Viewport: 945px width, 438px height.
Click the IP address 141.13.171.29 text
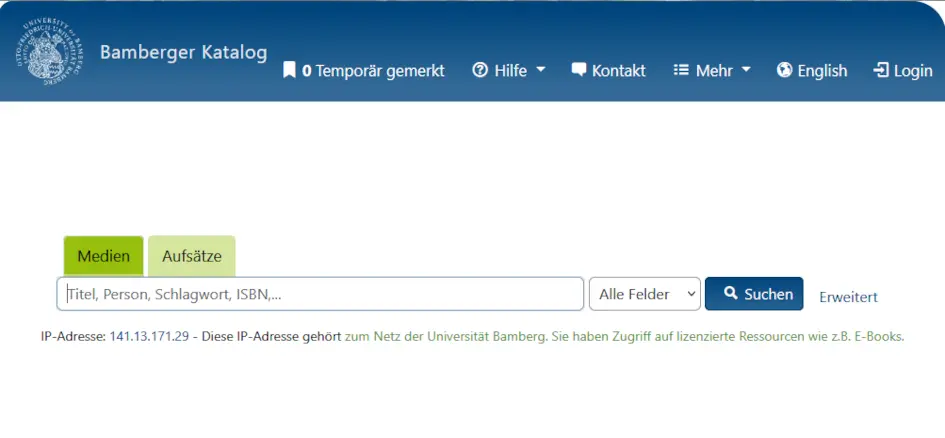pyautogui.click(x=149, y=337)
